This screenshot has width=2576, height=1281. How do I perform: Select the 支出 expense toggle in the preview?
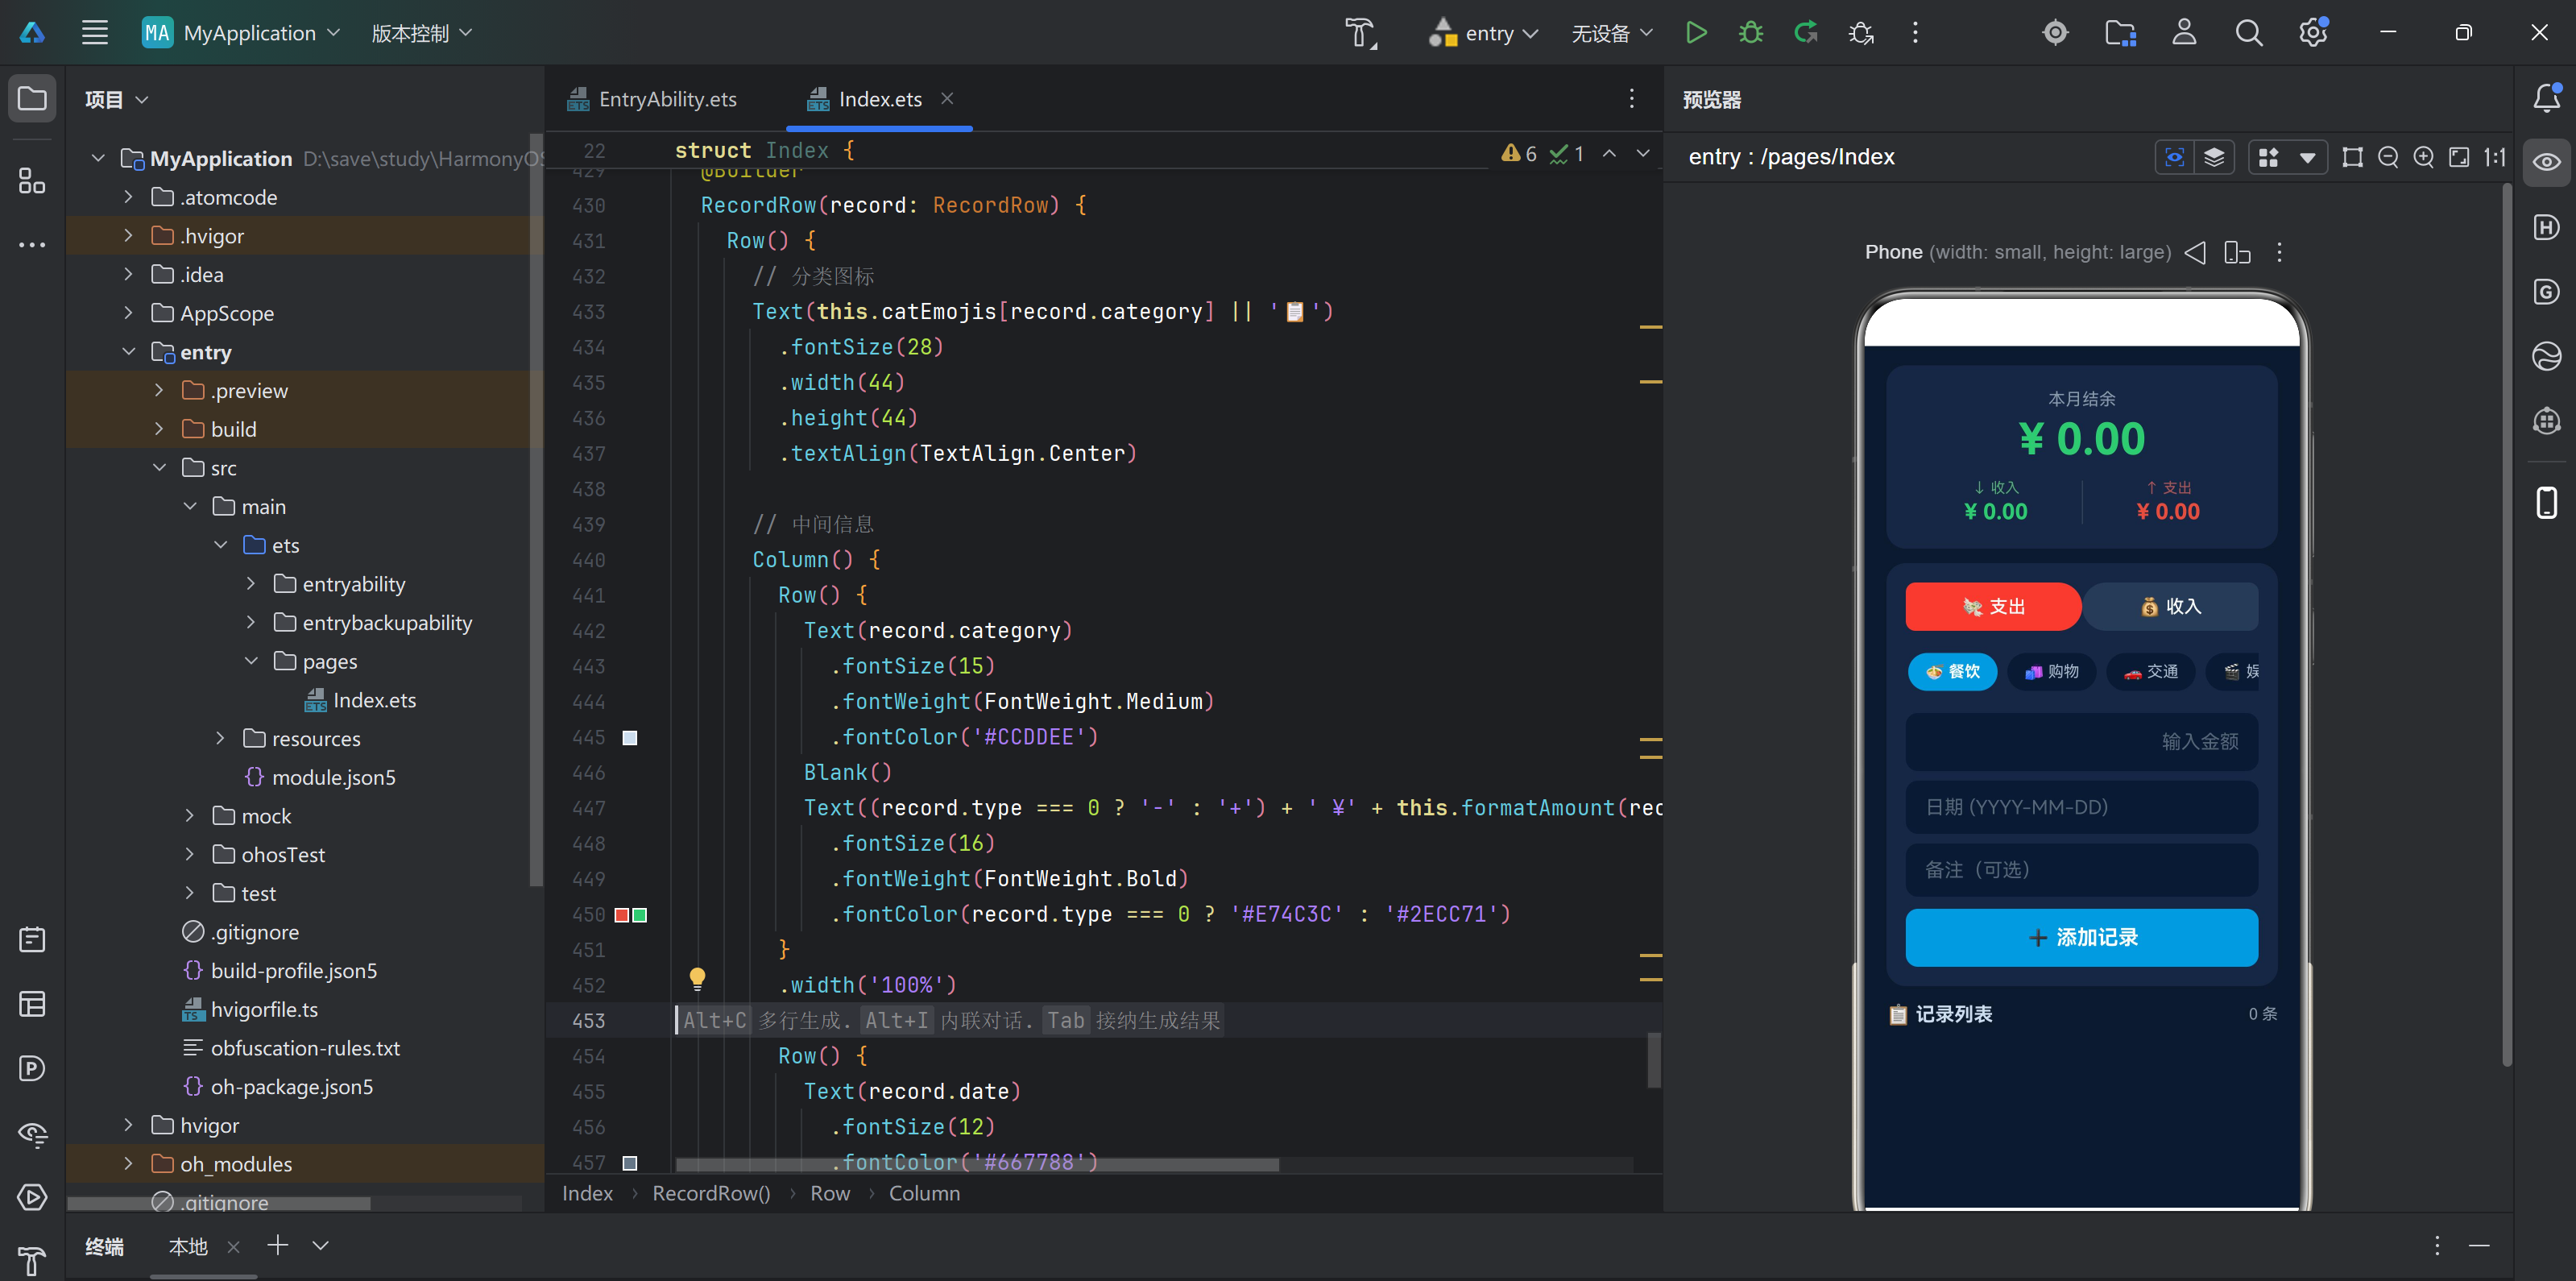(x=1993, y=606)
